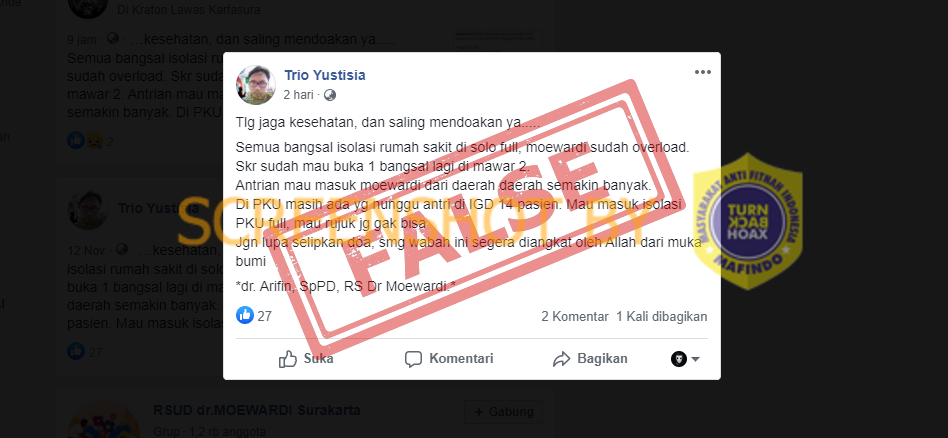The image size is (948, 438).
Task: View the 1 Kali dibagikan shares
Action: 661,316
